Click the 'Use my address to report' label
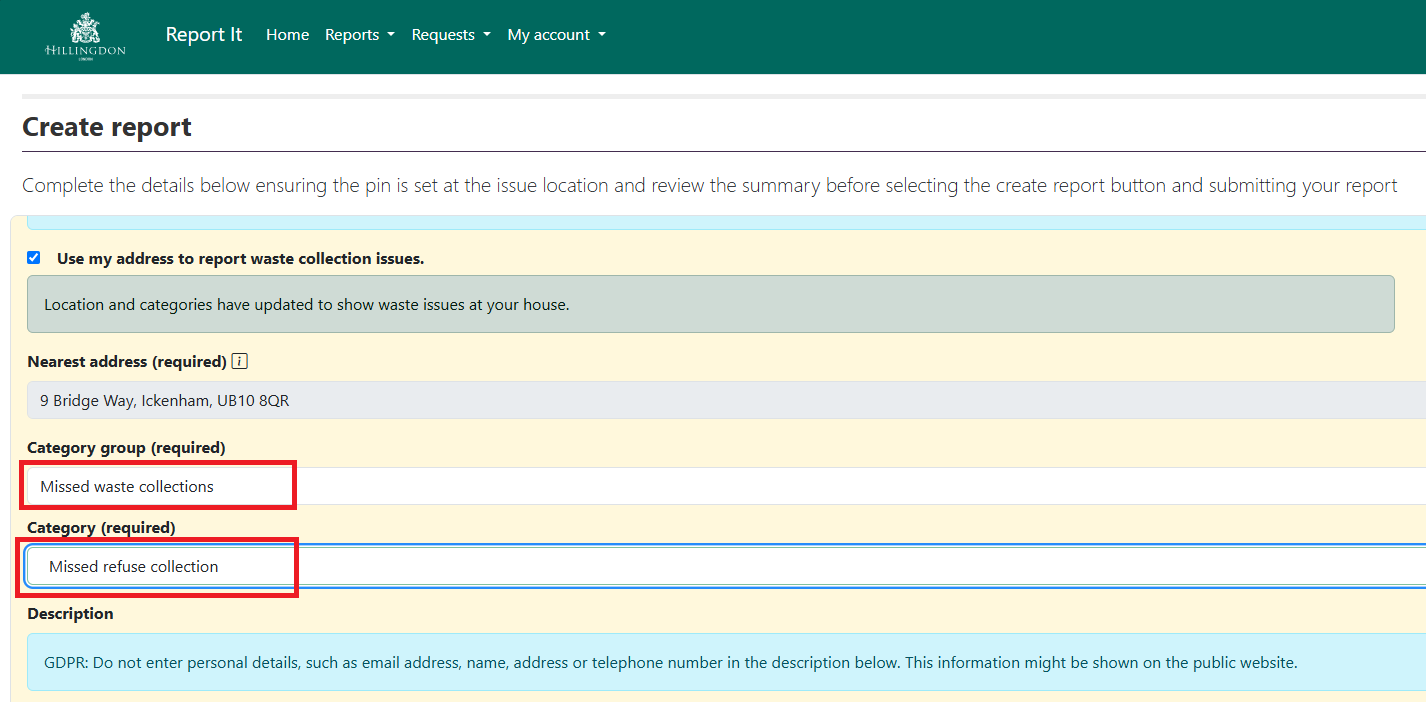The width and height of the screenshot is (1426, 702). tap(240, 258)
